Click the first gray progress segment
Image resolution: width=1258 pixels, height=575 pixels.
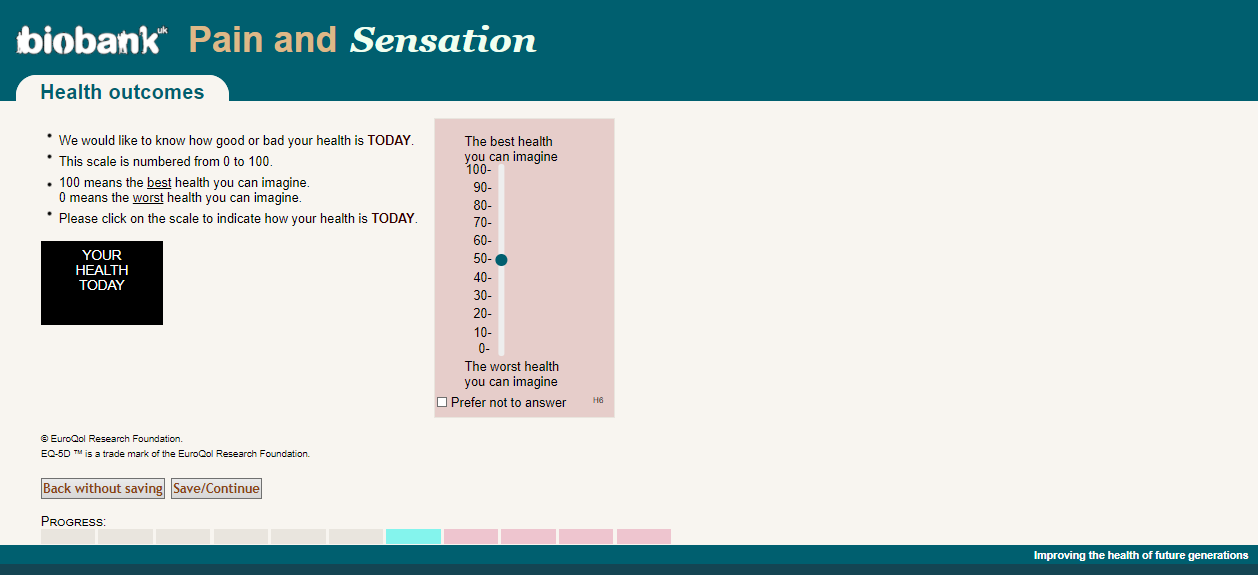pos(68,537)
